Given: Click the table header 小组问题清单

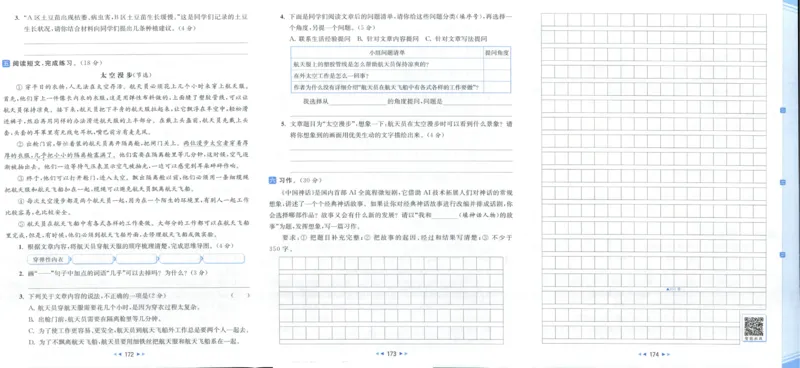Looking at the screenshot, I should pyautogui.click(x=387, y=52).
